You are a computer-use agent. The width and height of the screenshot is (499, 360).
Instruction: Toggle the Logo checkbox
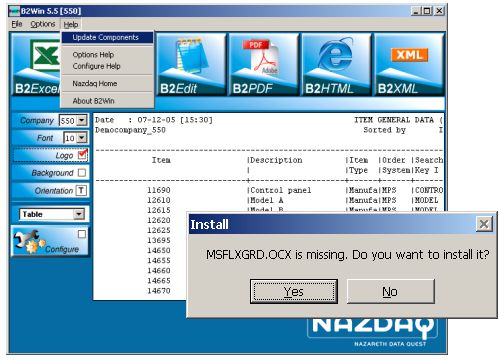click(x=82, y=155)
